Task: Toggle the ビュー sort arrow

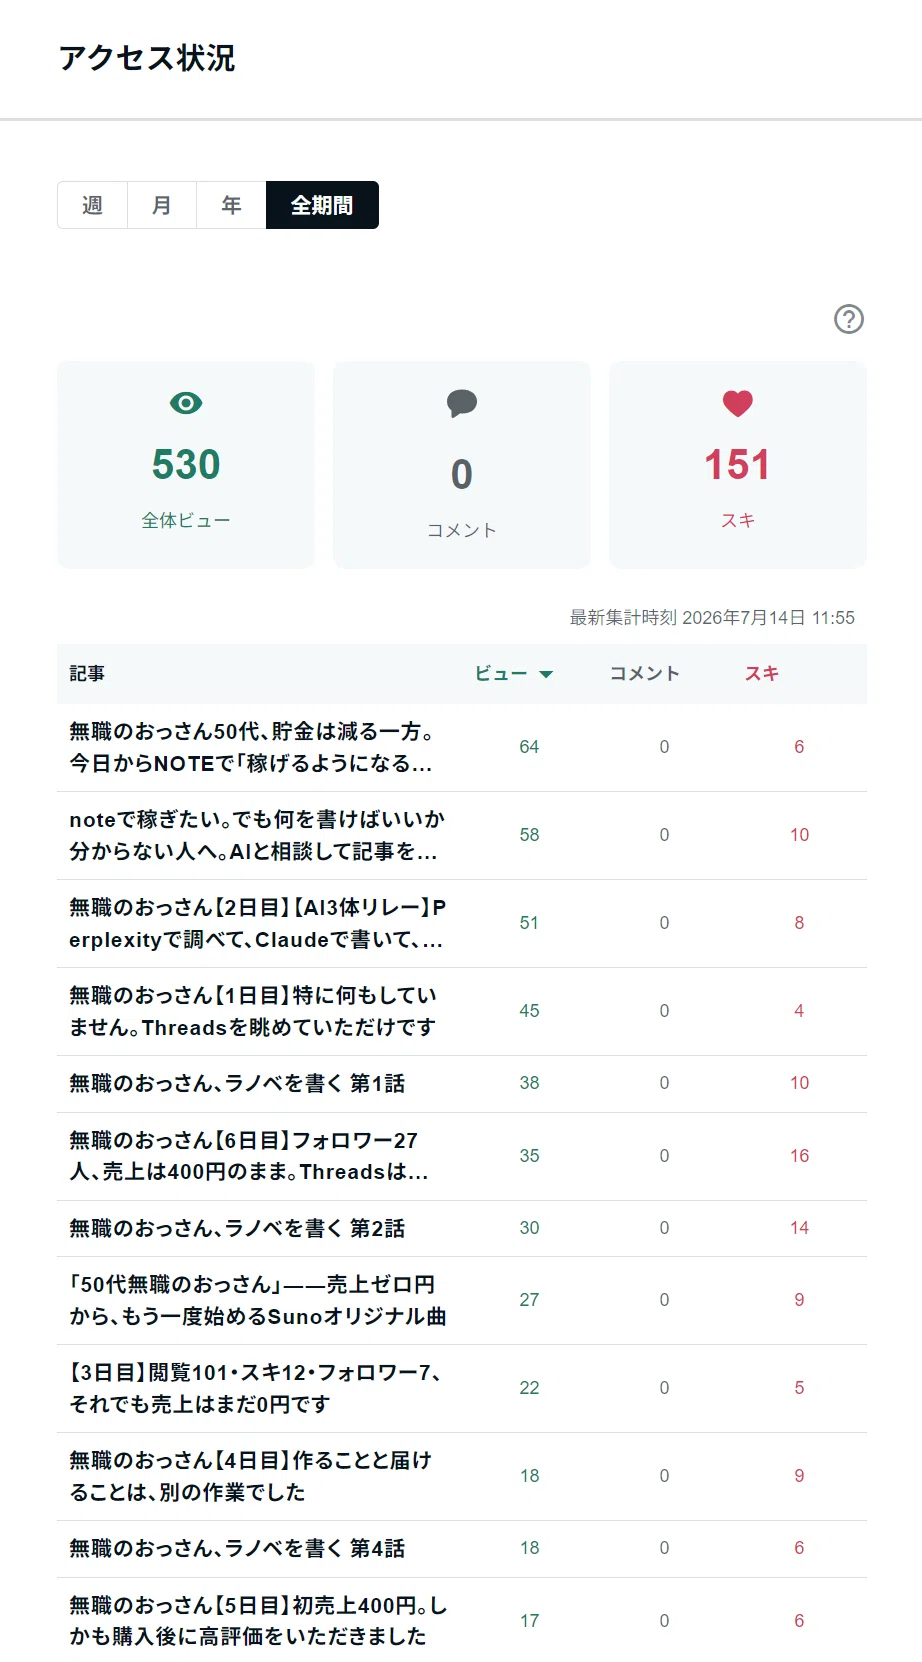Action: pos(546,674)
